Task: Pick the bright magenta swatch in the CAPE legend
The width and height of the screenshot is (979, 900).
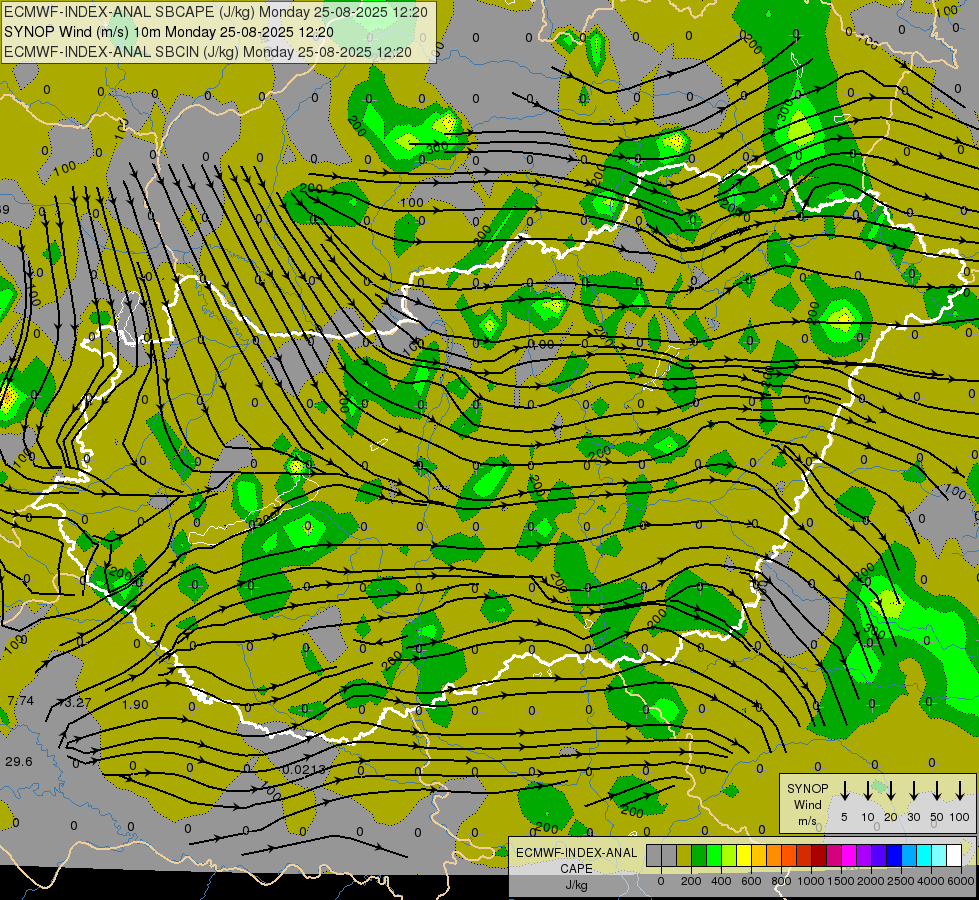Action: coord(849,855)
